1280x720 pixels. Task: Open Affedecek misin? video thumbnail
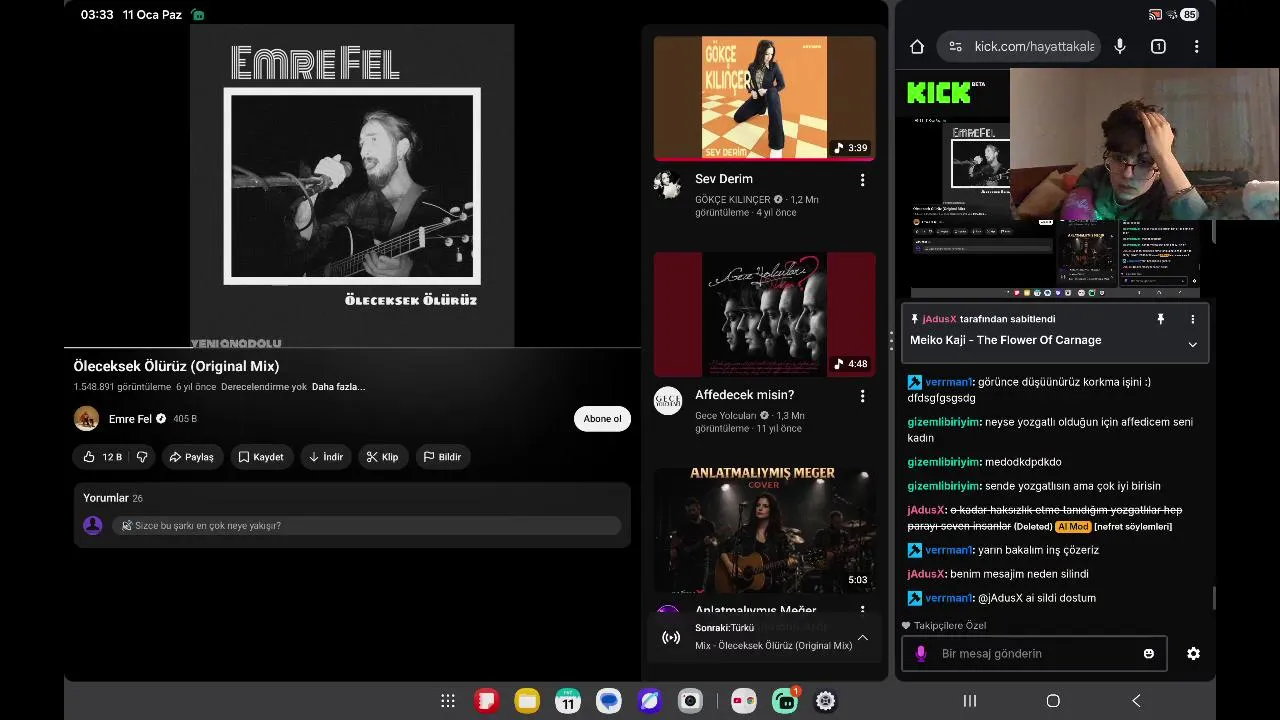coord(764,314)
